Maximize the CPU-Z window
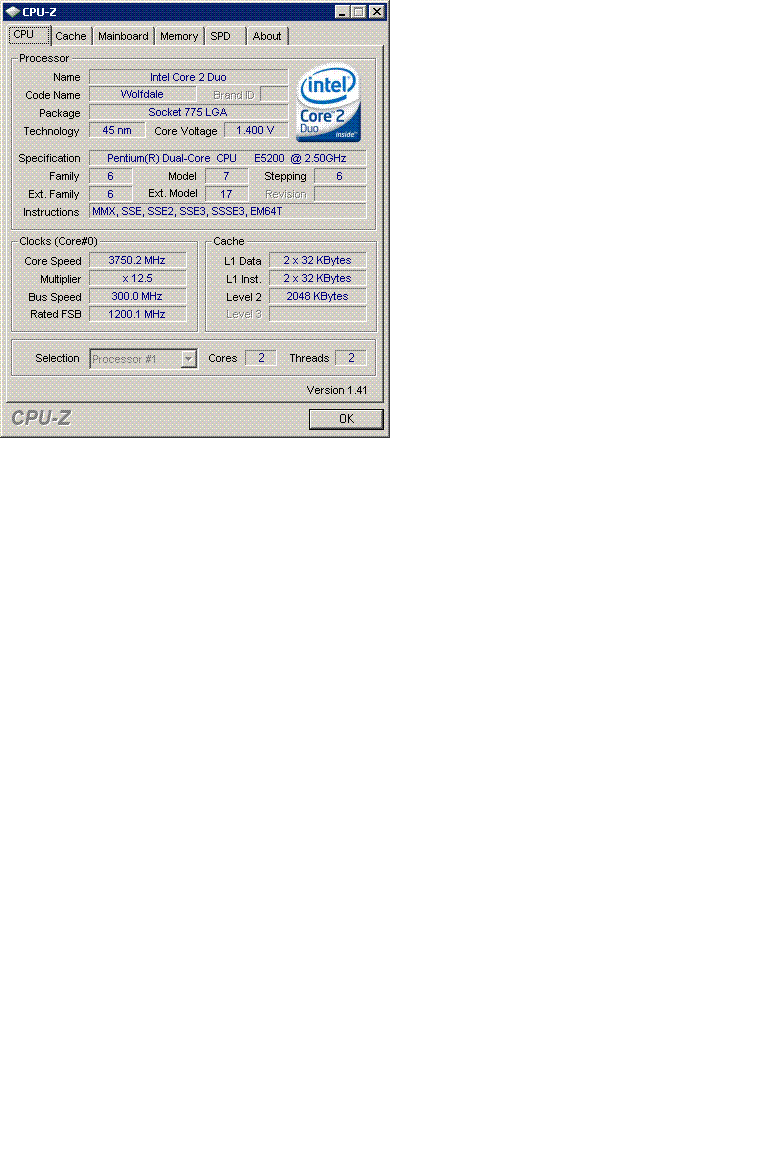Screen dimensions: 768x1157 click(x=358, y=12)
